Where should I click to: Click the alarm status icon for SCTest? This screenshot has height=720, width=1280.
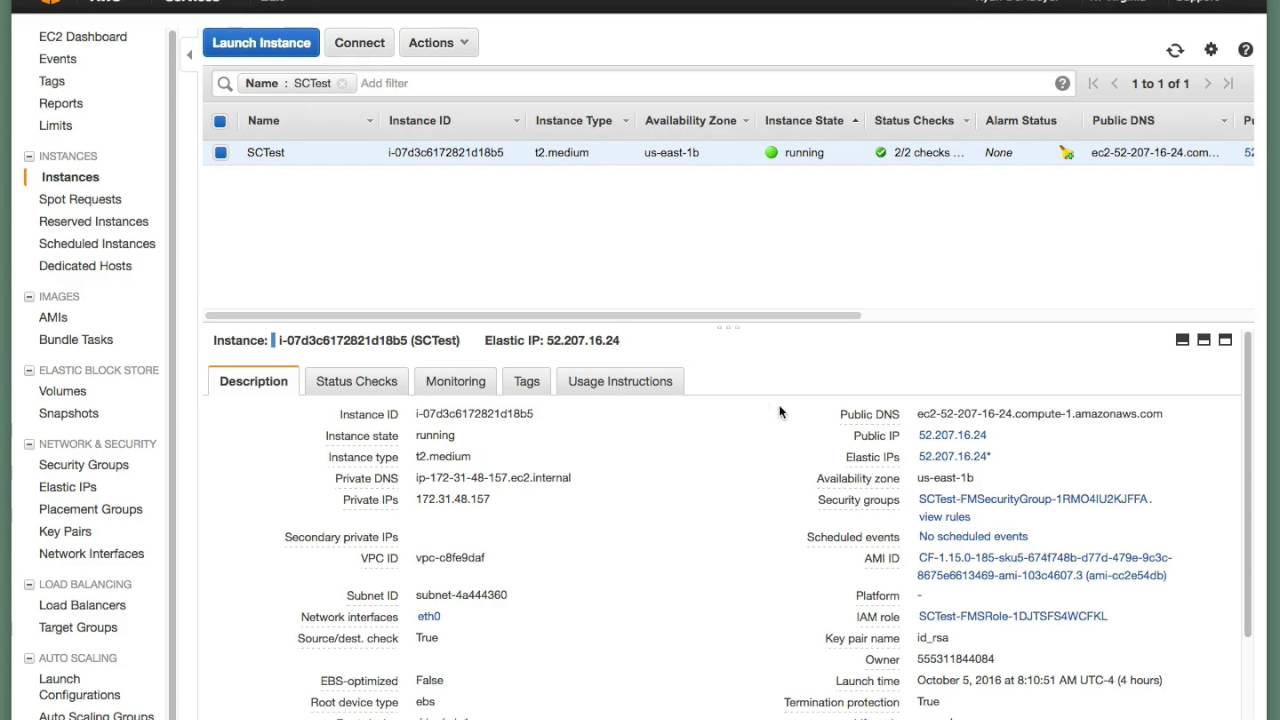(x=1067, y=153)
